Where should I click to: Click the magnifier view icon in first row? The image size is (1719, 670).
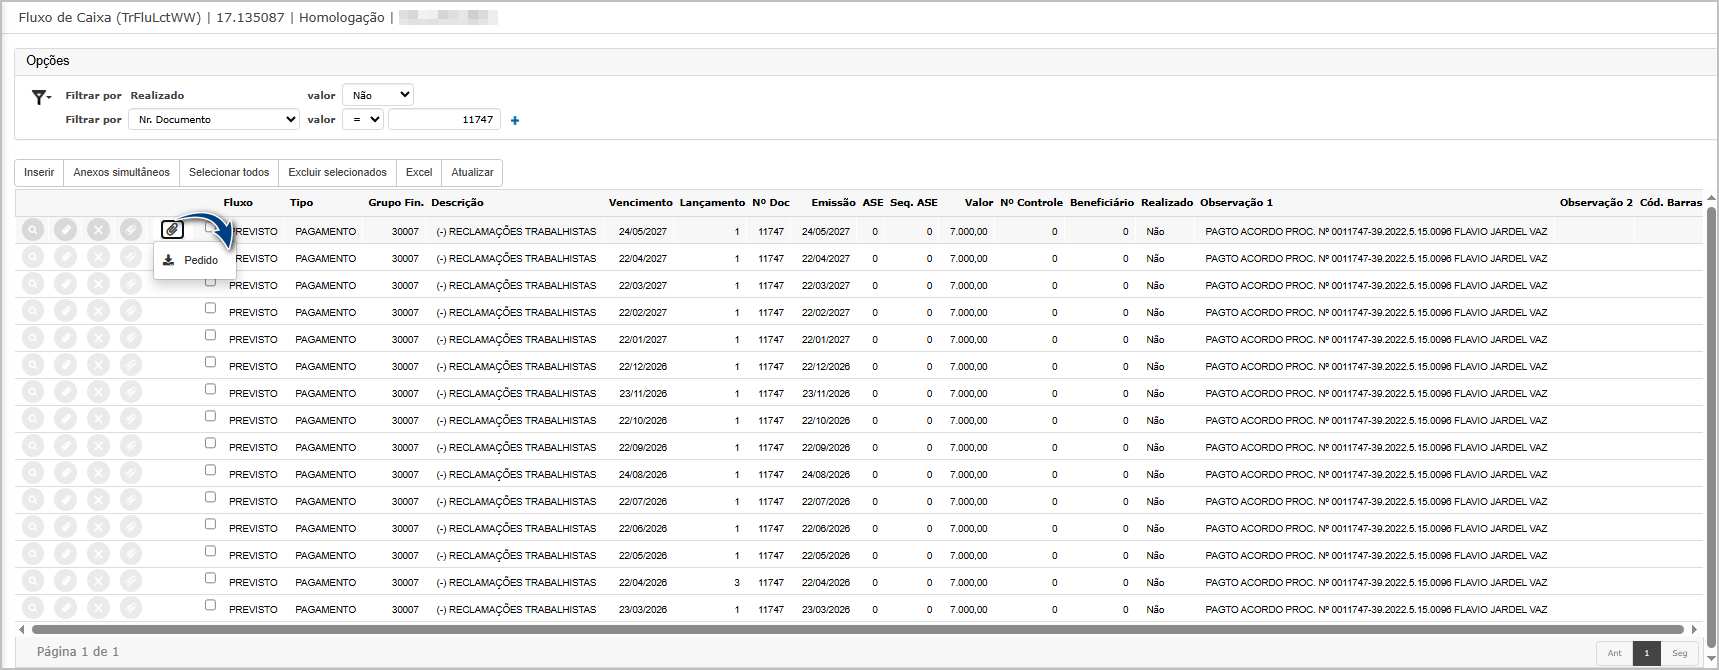(33, 230)
